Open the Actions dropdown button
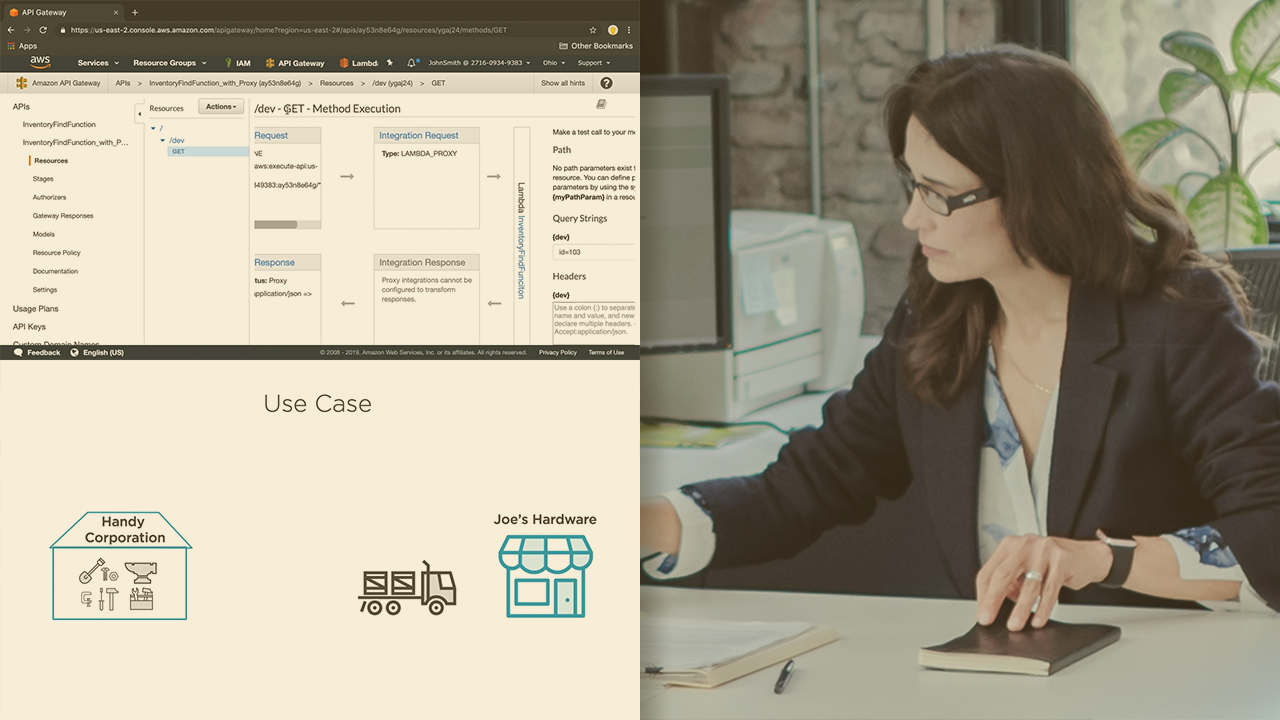The width and height of the screenshot is (1280, 720). coord(221,107)
